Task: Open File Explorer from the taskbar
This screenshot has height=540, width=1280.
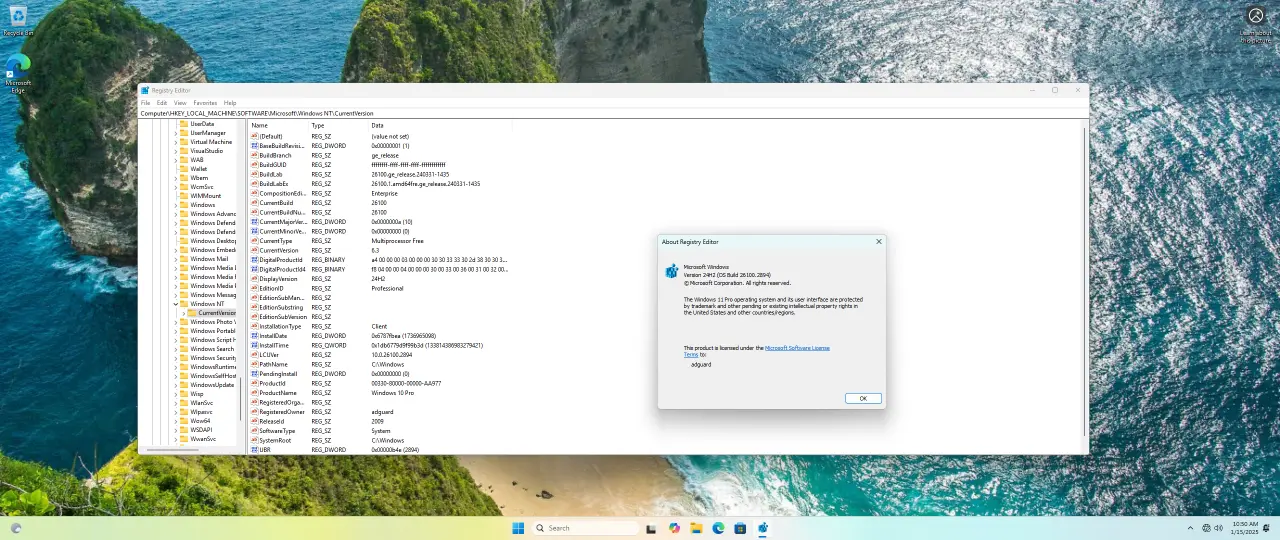Action: 696,528
